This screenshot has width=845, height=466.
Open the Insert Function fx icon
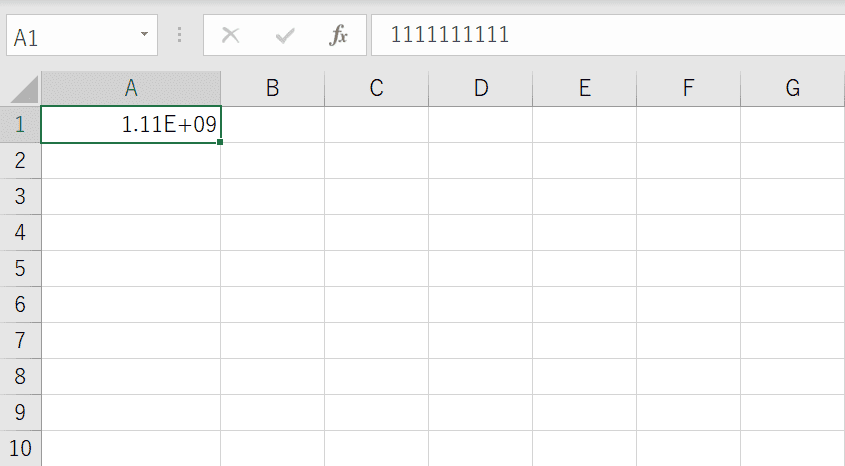338,36
